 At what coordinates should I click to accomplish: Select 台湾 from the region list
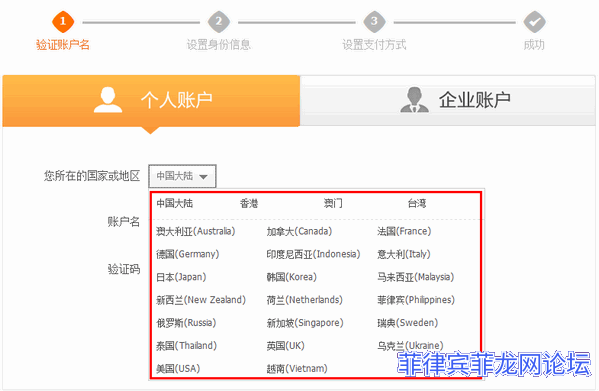point(417,204)
